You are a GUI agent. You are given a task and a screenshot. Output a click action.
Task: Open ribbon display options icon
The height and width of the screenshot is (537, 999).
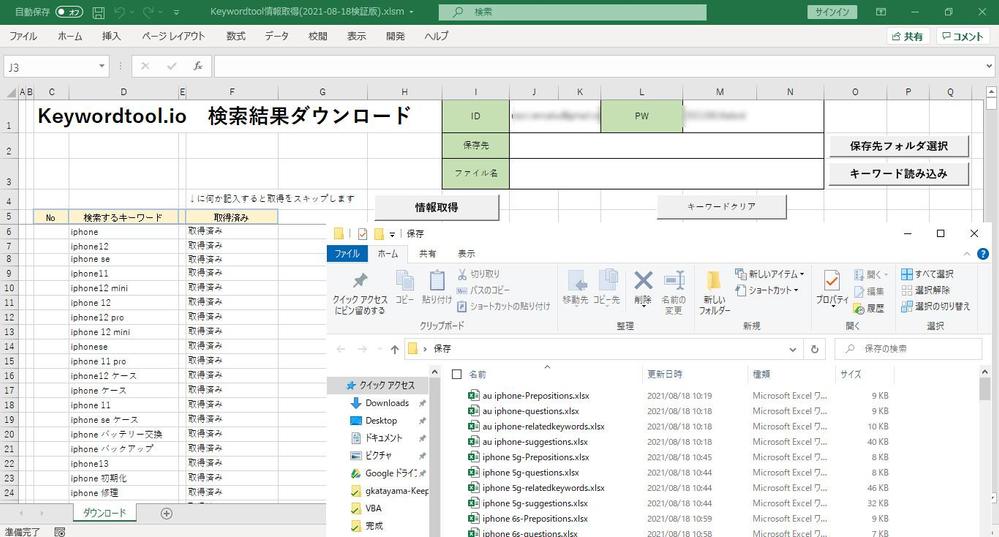(880, 12)
